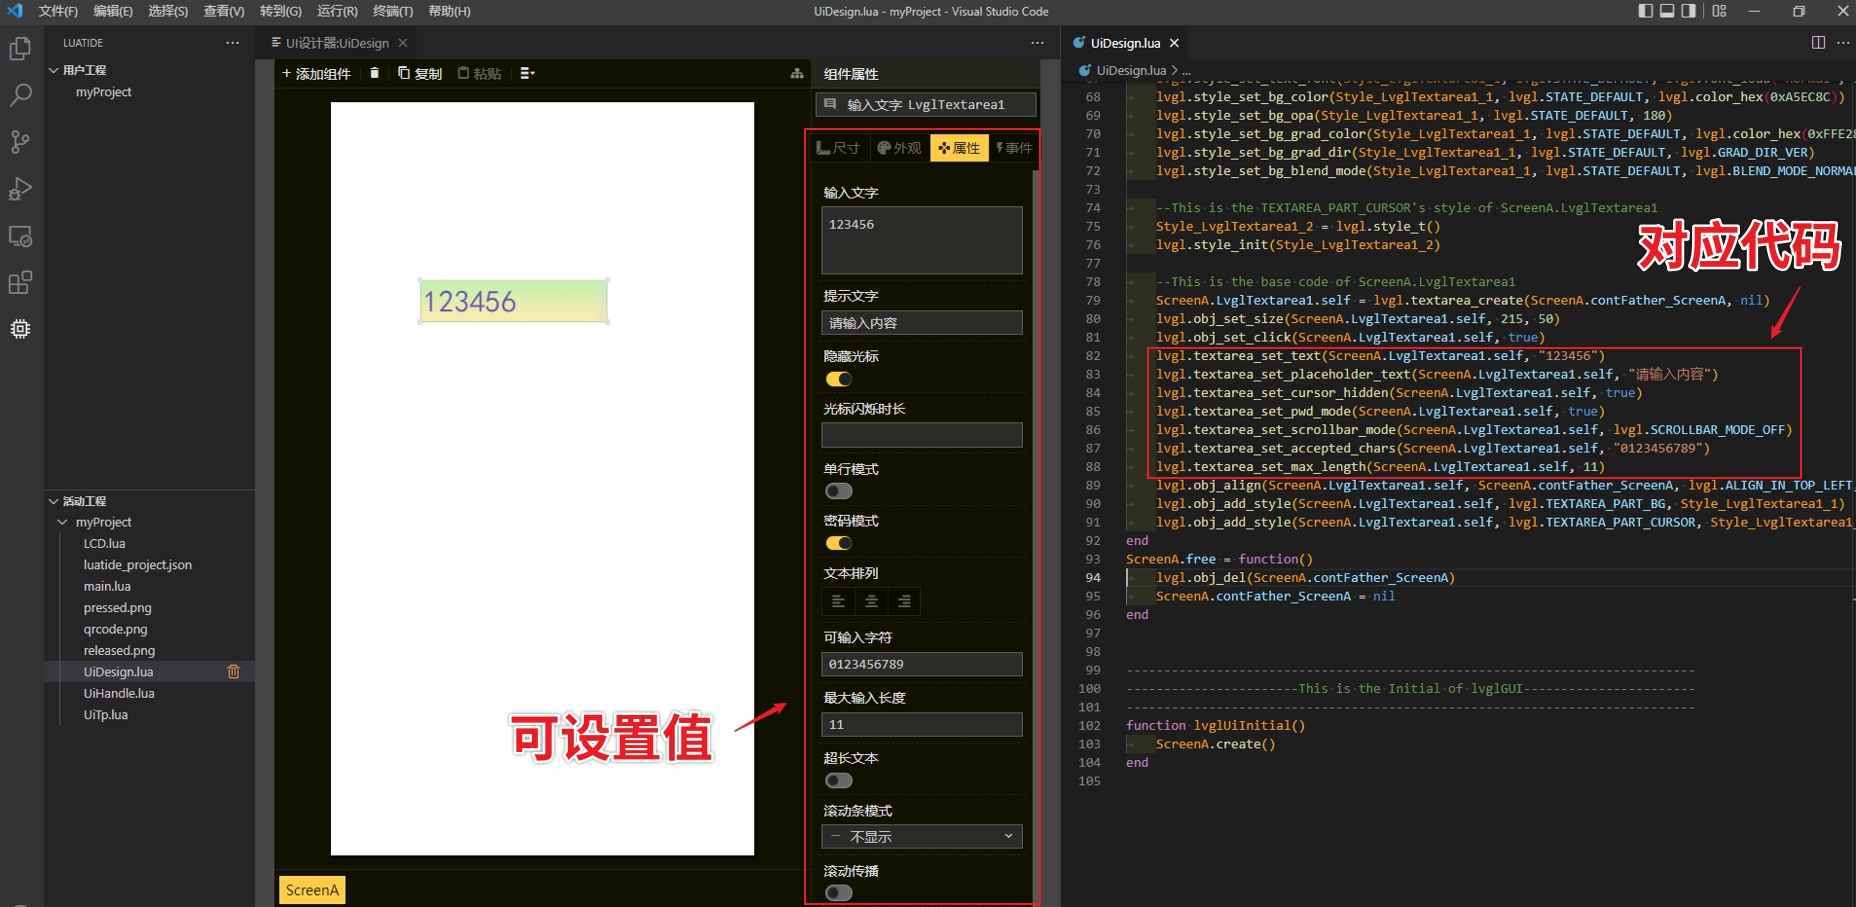Open the Search view in activity bar
This screenshot has width=1856, height=907.
click(x=20, y=95)
